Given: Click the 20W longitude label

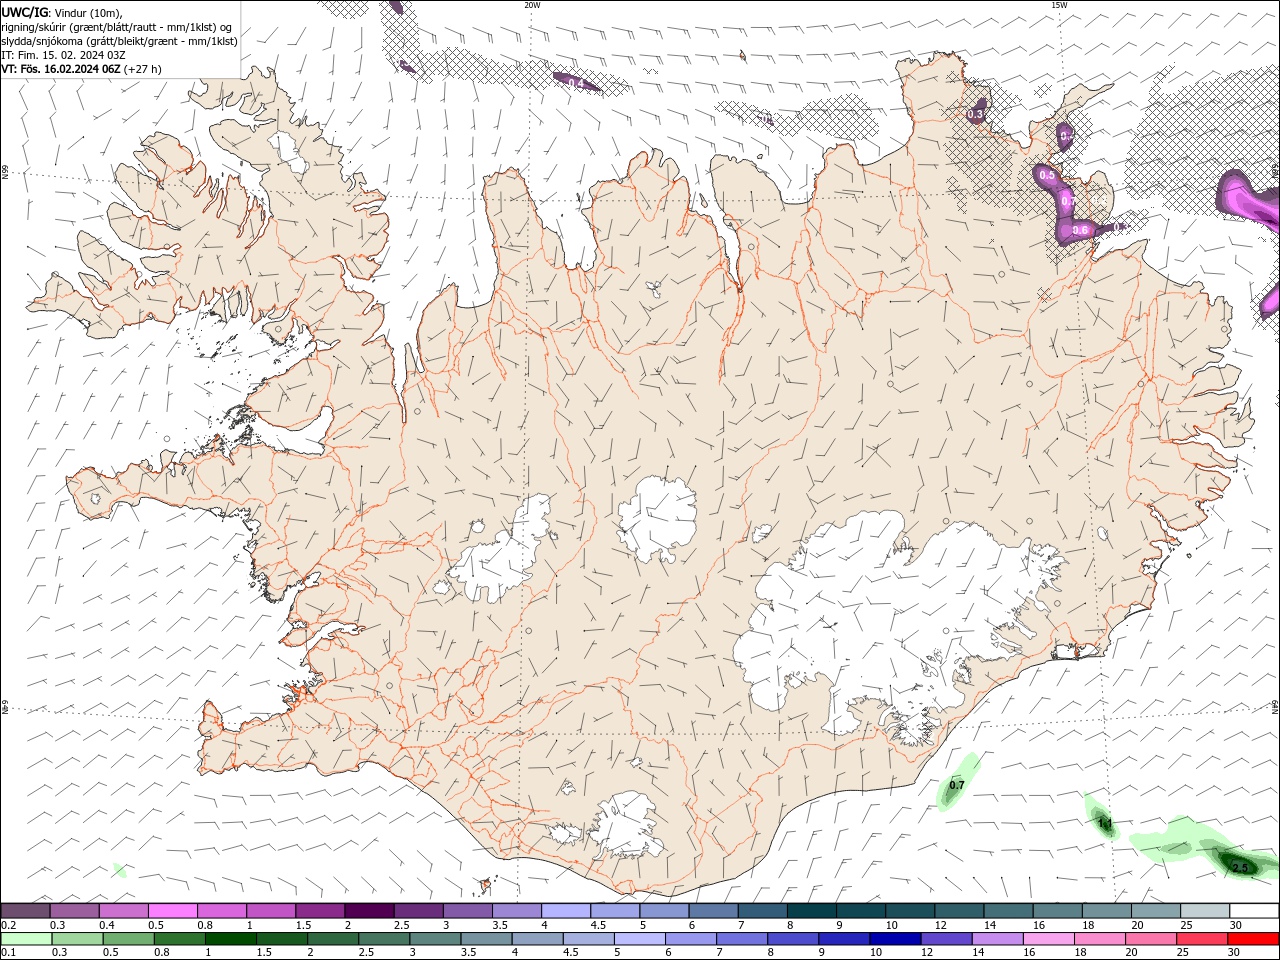Looking at the screenshot, I should [x=532, y=5].
